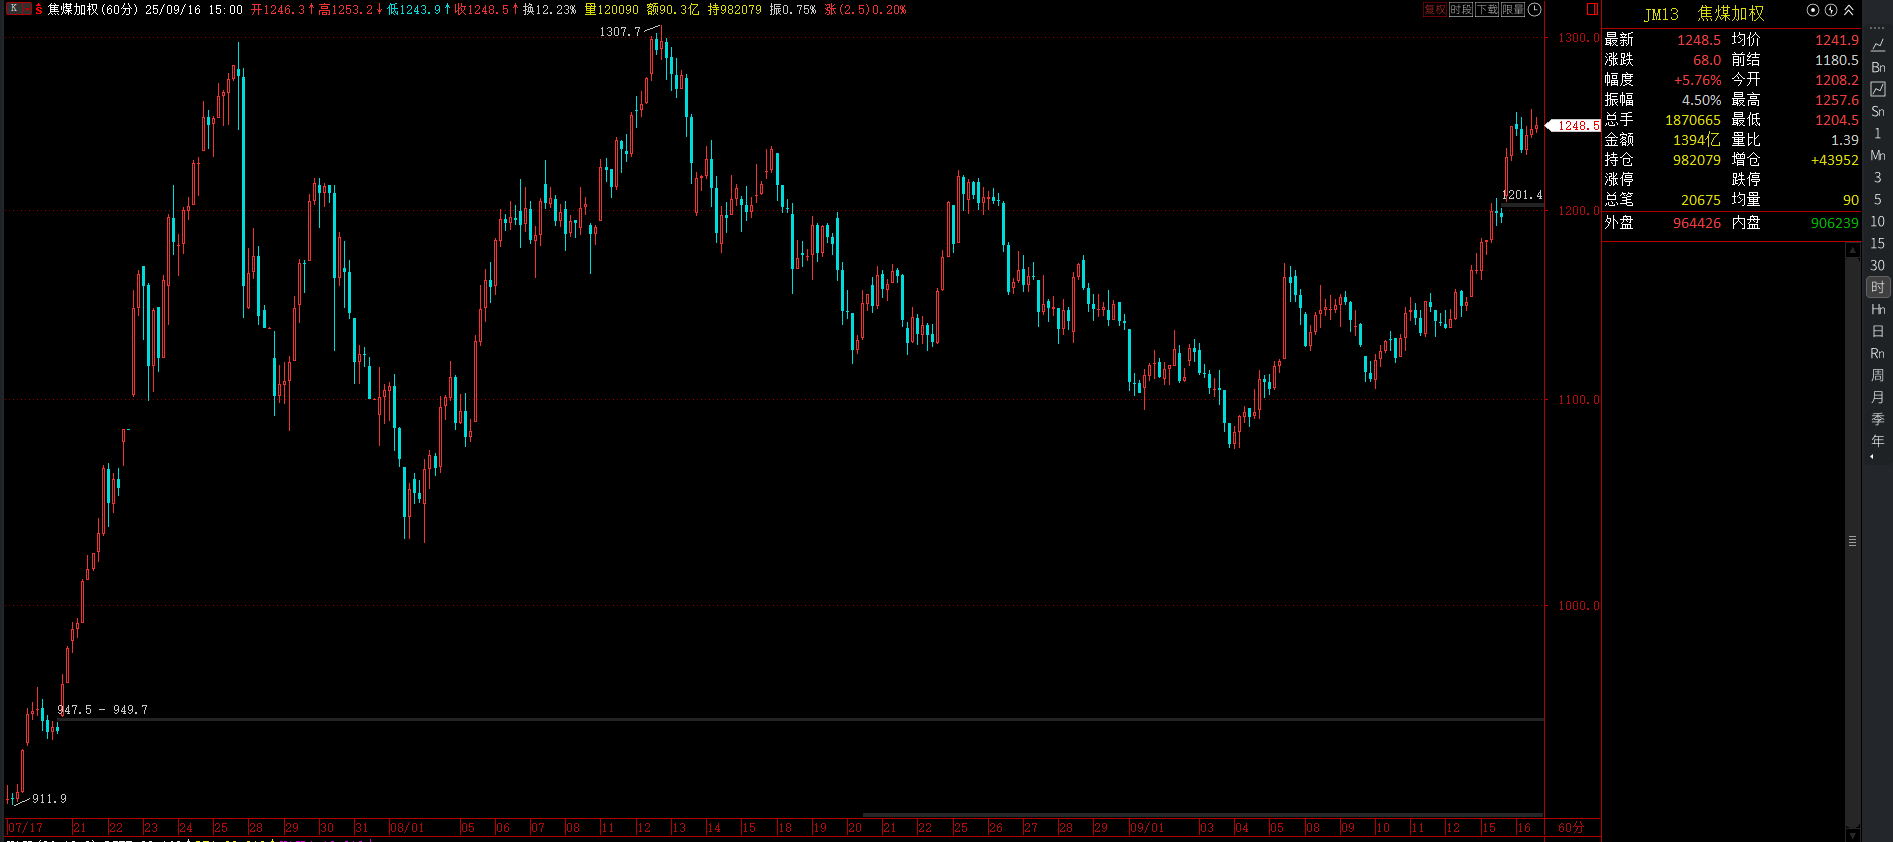
Task: Click the small left arrow below 年
Action: pos(1872,457)
